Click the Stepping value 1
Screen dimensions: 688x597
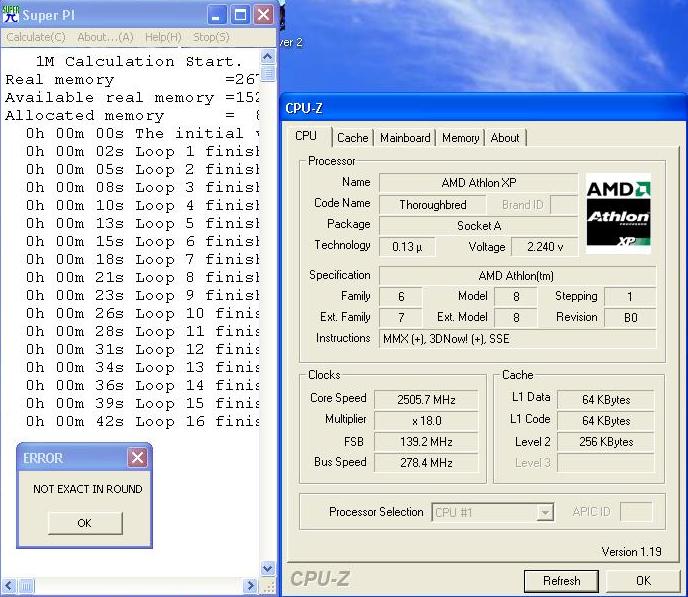click(x=630, y=297)
